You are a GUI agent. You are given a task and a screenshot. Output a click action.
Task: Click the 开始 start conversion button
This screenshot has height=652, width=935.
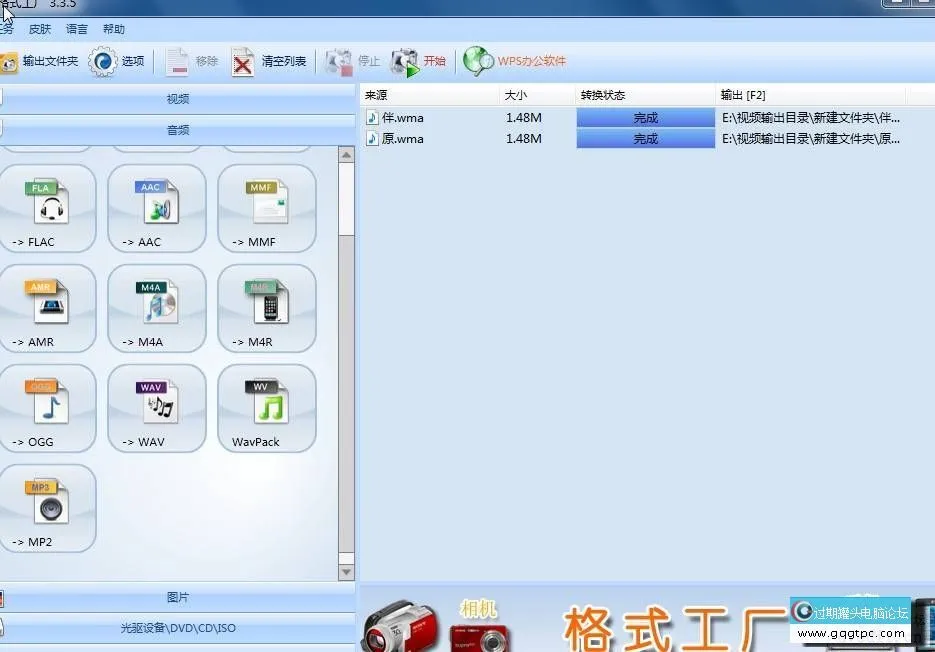[x=421, y=60]
